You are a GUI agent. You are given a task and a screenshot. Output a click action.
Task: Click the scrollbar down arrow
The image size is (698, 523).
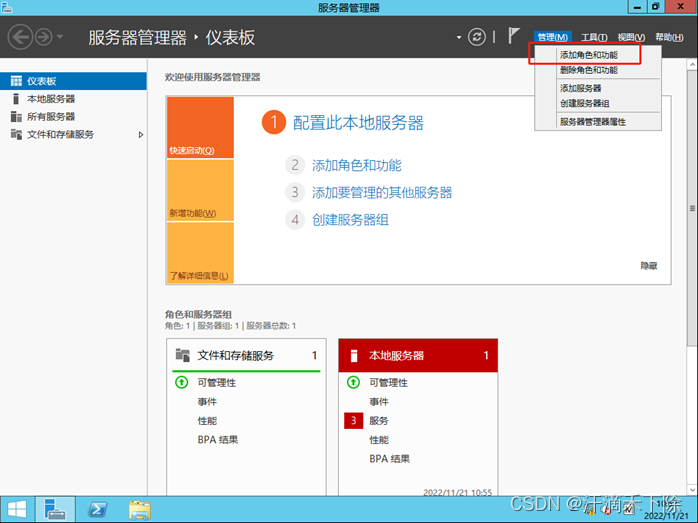(x=692, y=490)
